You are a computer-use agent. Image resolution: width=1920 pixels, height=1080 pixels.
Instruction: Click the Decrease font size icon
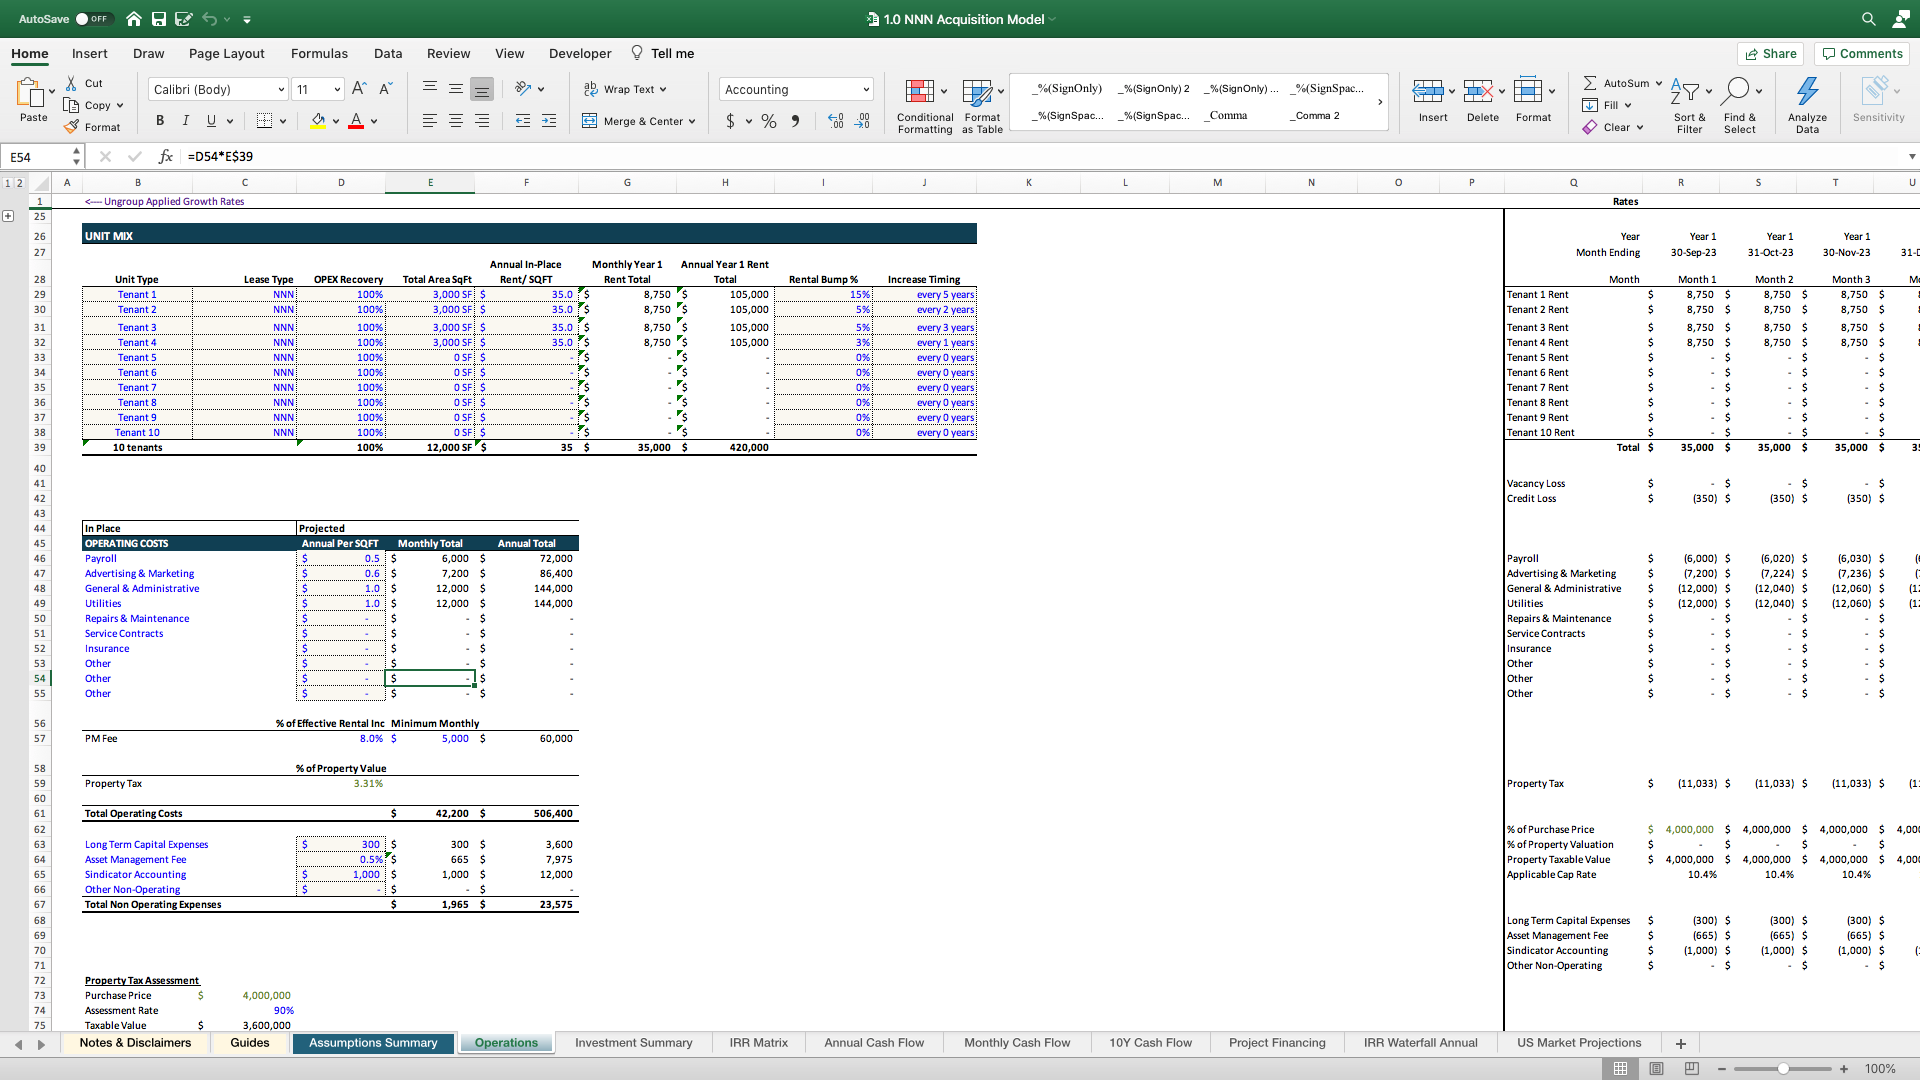point(386,89)
